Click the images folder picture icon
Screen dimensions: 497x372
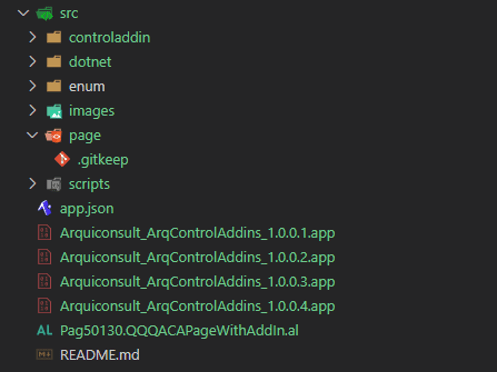[x=54, y=111]
